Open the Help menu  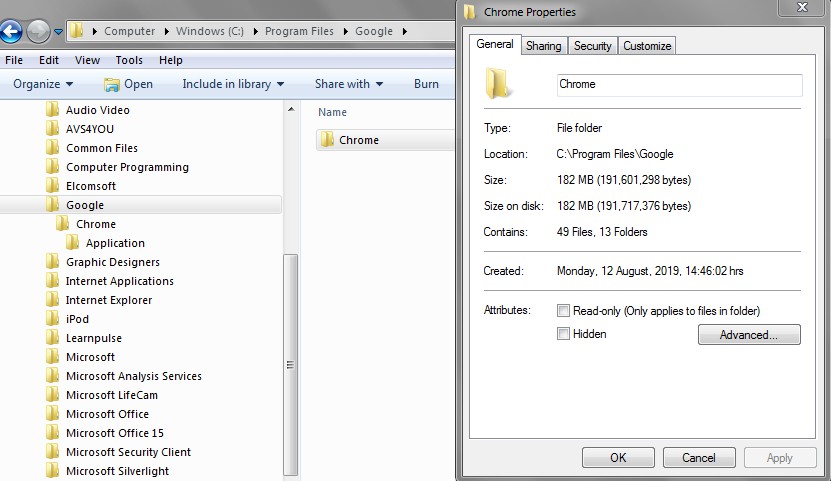tap(171, 60)
